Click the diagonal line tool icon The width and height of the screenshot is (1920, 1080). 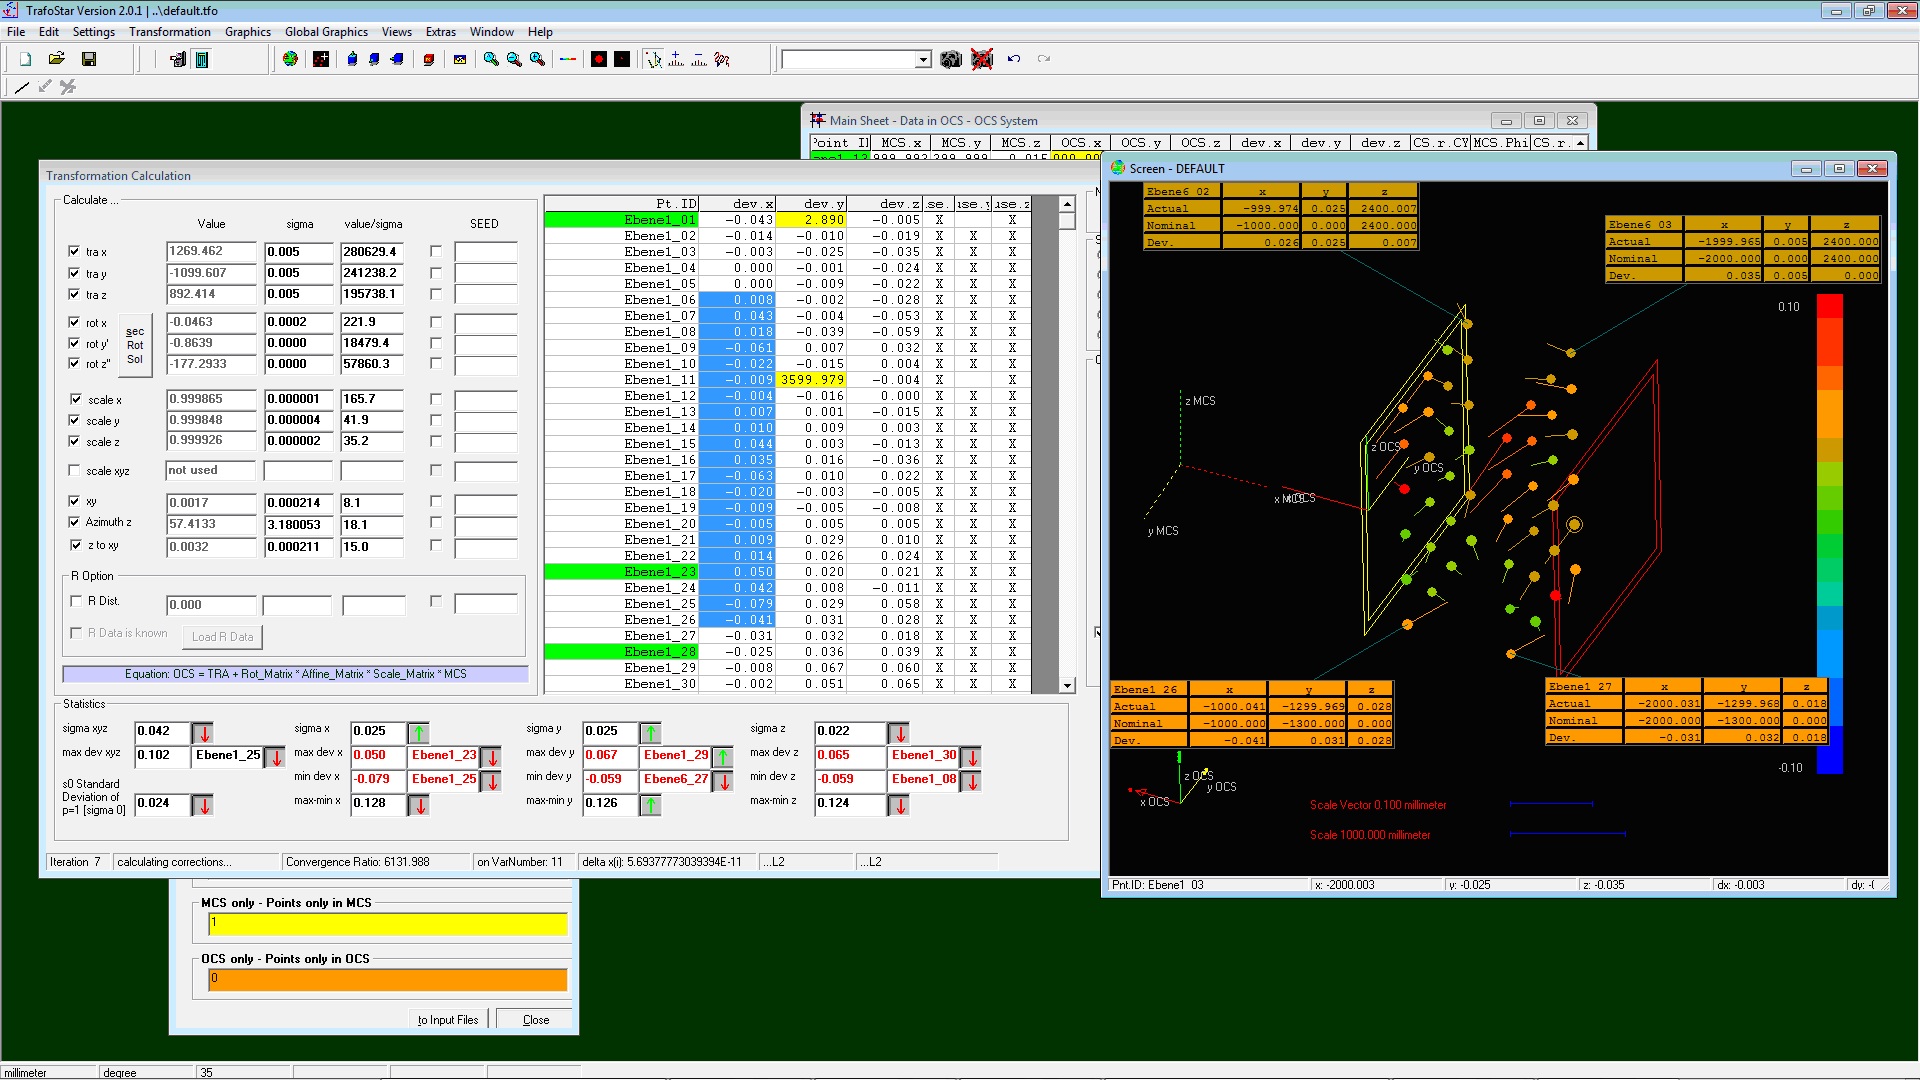[x=22, y=87]
